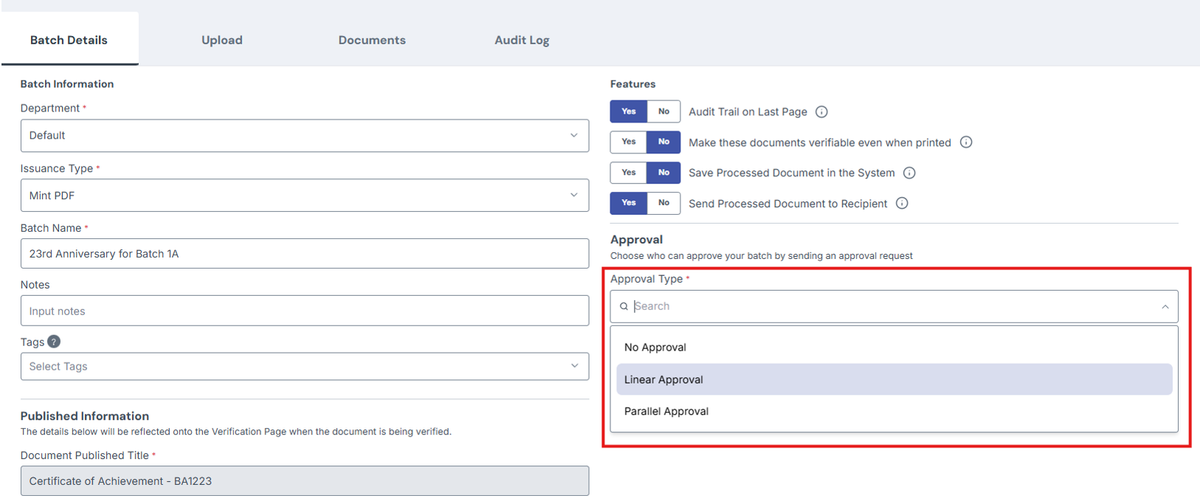Open info icon for verifiable when printed

tap(966, 142)
